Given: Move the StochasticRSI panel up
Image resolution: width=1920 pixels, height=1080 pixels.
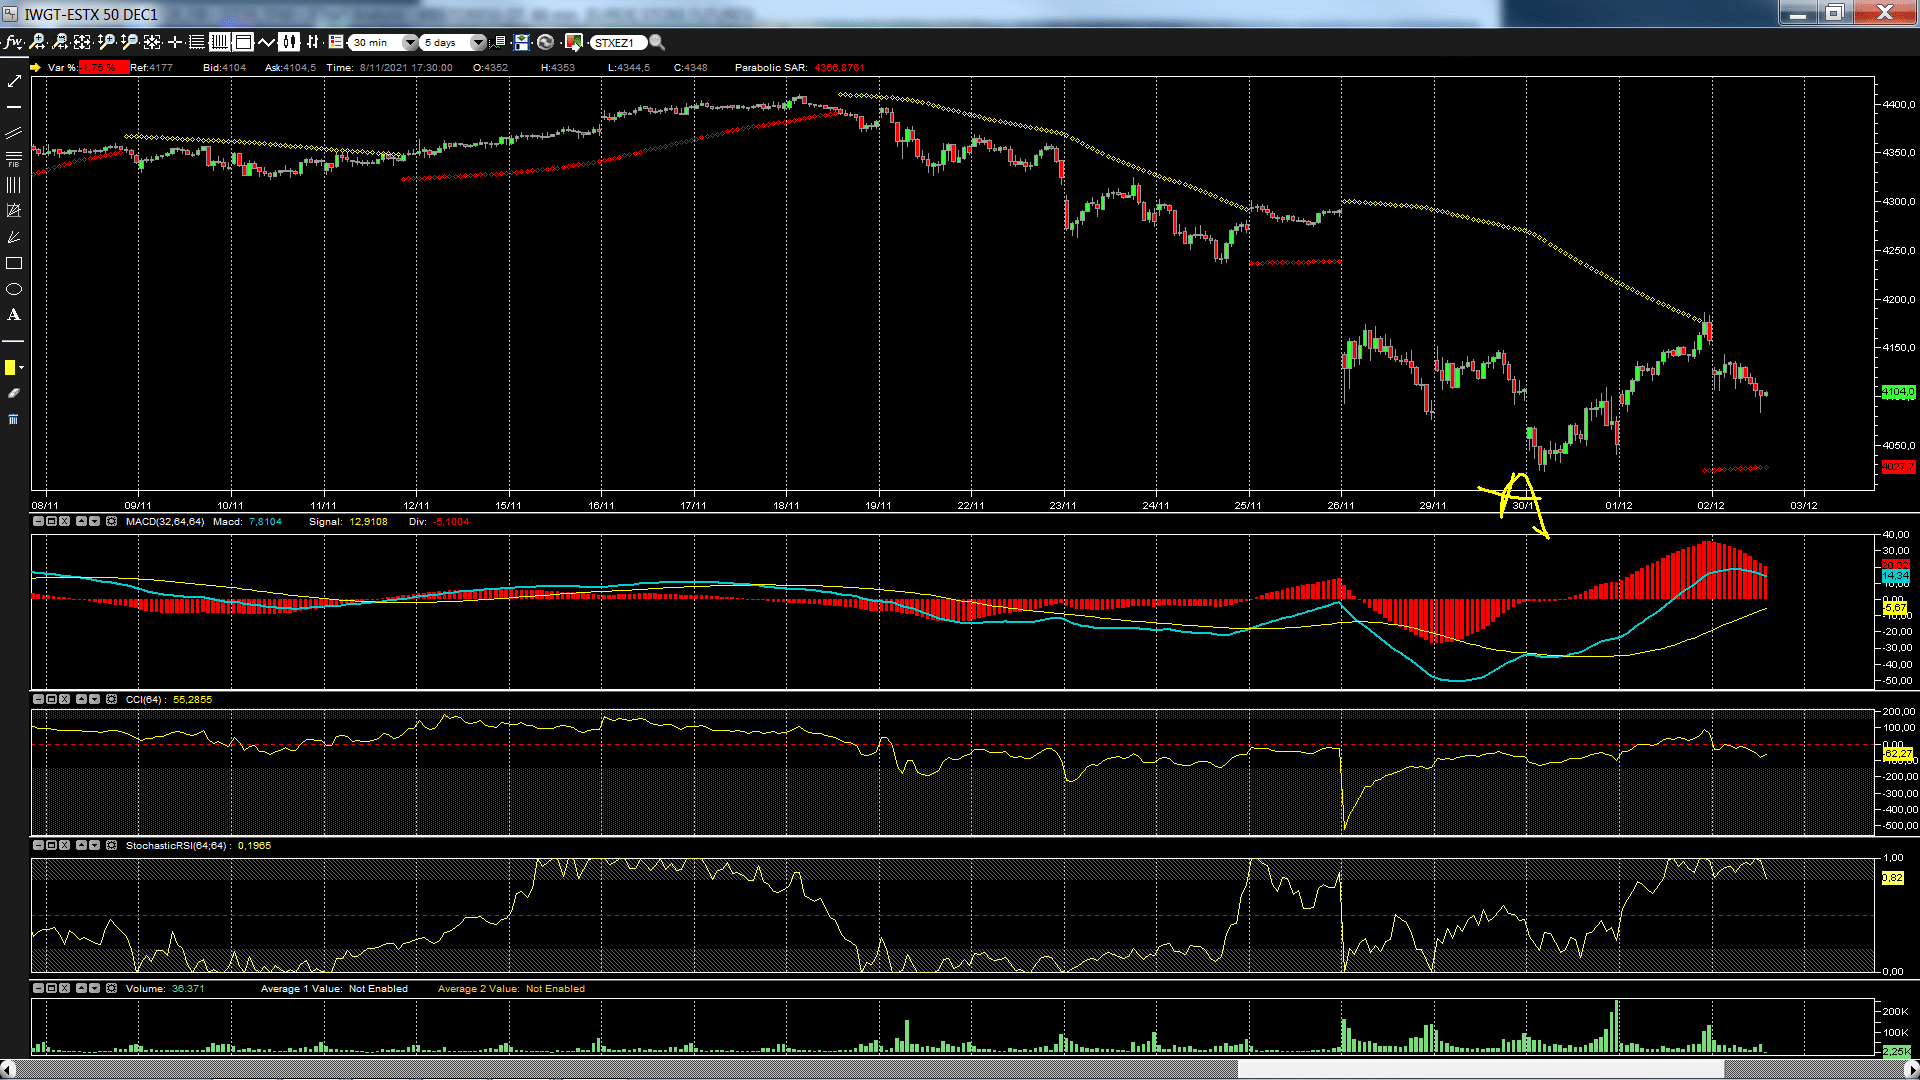Looking at the screenshot, I should coord(81,845).
